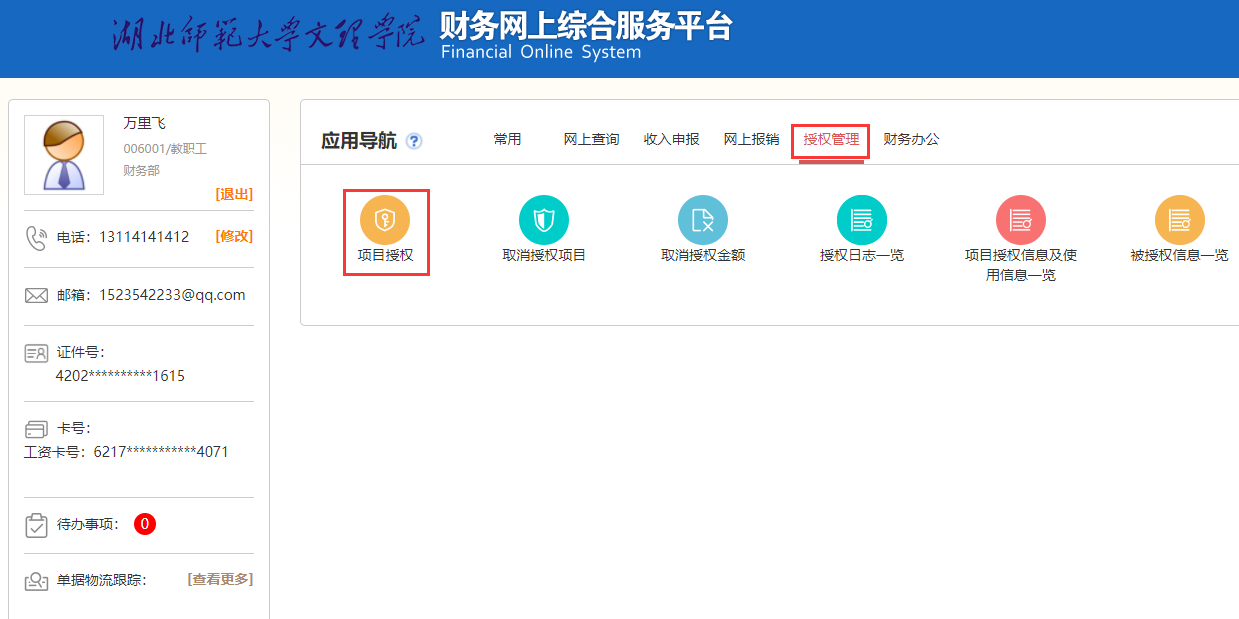Open the 网上报销 tab

click(x=751, y=139)
